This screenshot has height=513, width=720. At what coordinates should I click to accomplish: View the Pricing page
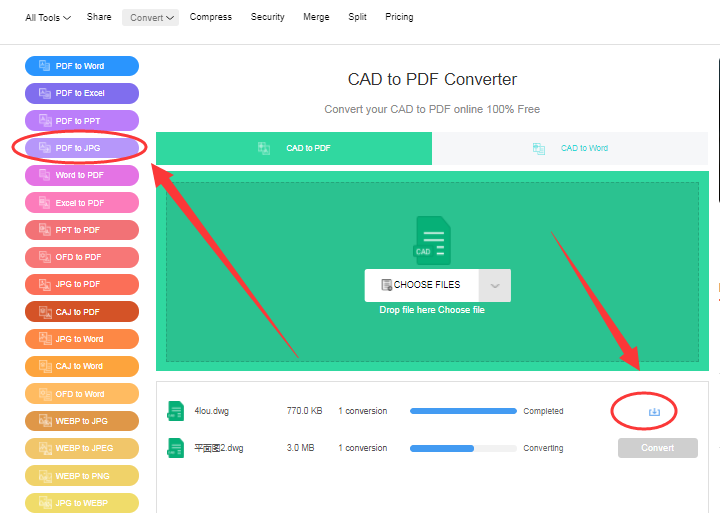[399, 17]
